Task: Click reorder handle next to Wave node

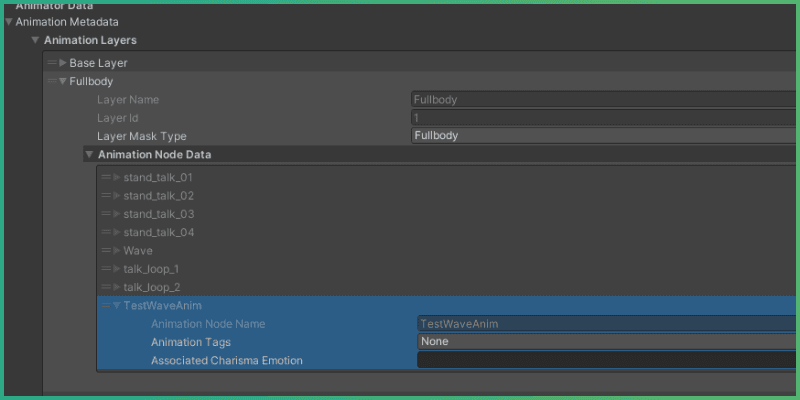Action: pos(106,251)
